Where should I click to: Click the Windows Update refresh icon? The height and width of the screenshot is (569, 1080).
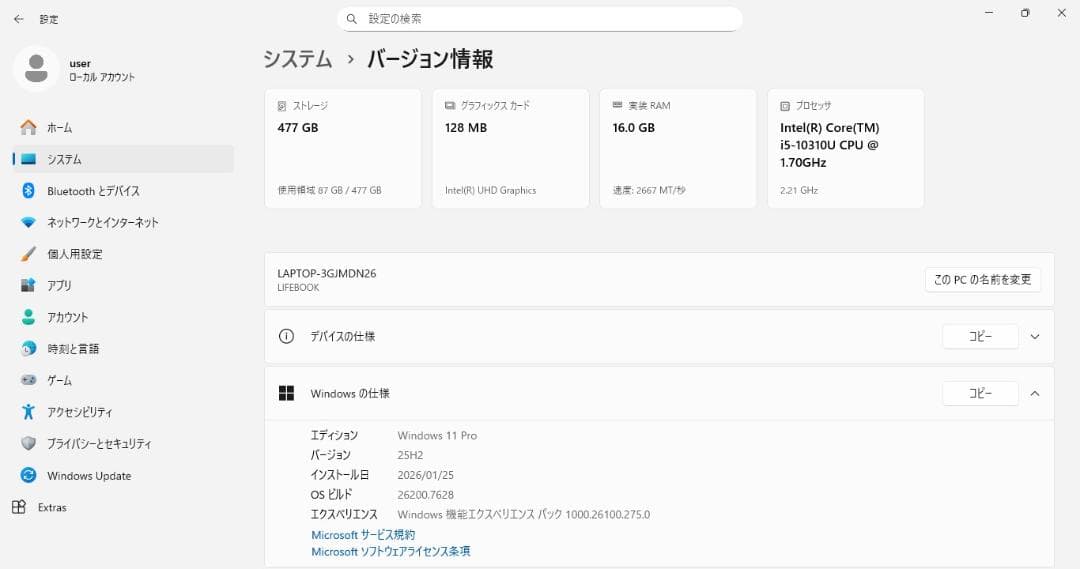coord(28,475)
